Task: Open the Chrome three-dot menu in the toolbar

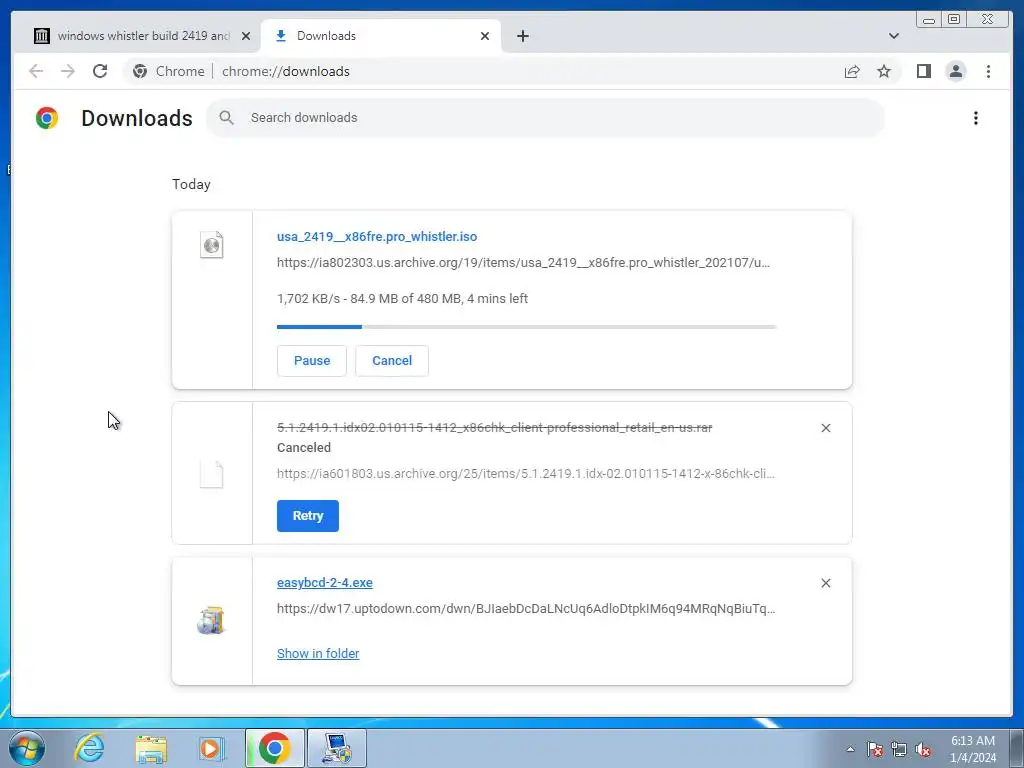Action: point(988,71)
